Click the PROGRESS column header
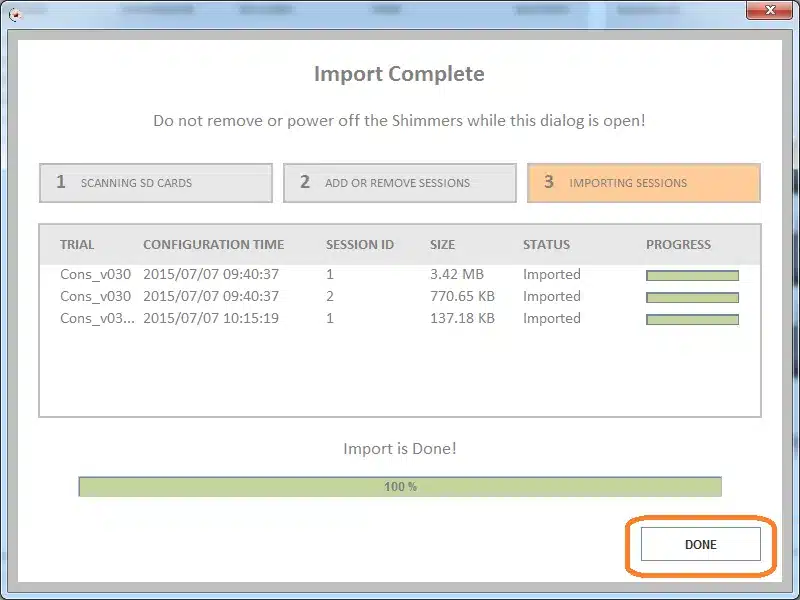 coord(678,244)
